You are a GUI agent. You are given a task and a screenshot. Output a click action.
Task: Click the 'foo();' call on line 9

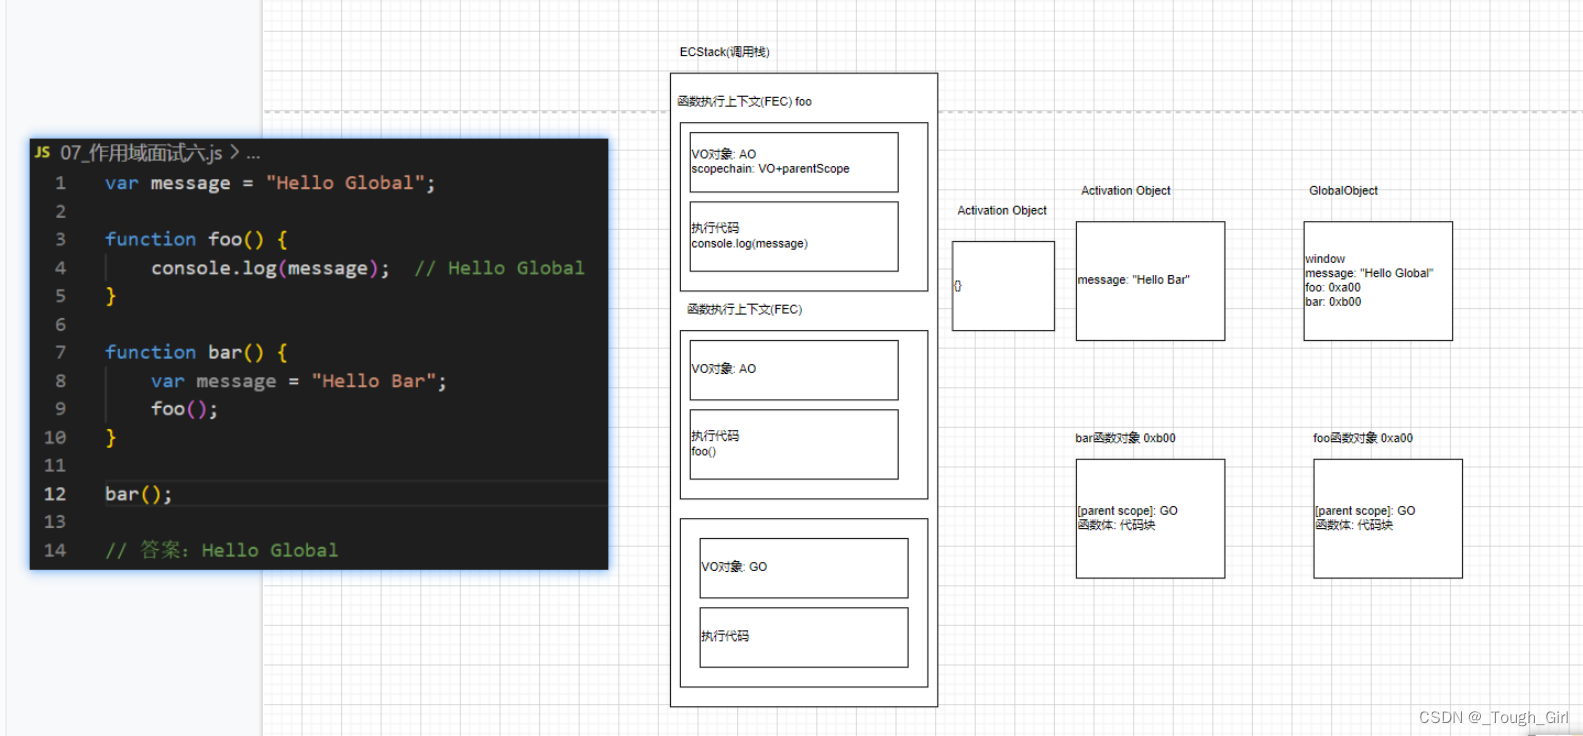pyautogui.click(x=184, y=409)
